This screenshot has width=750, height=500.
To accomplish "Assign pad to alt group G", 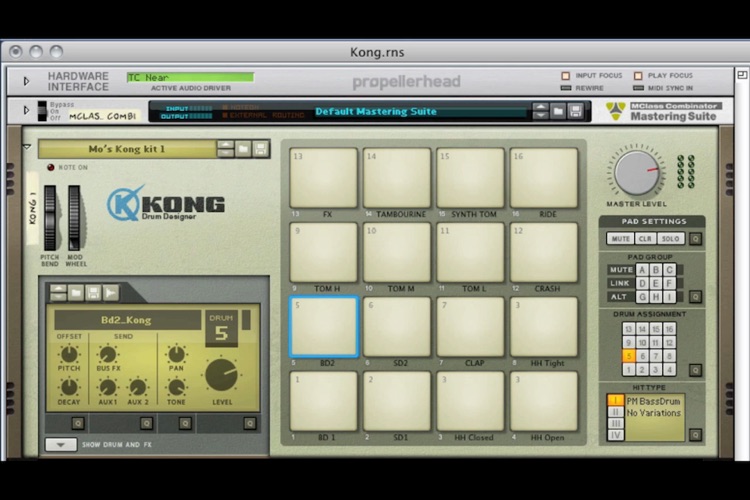I will [x=642, y=297].
